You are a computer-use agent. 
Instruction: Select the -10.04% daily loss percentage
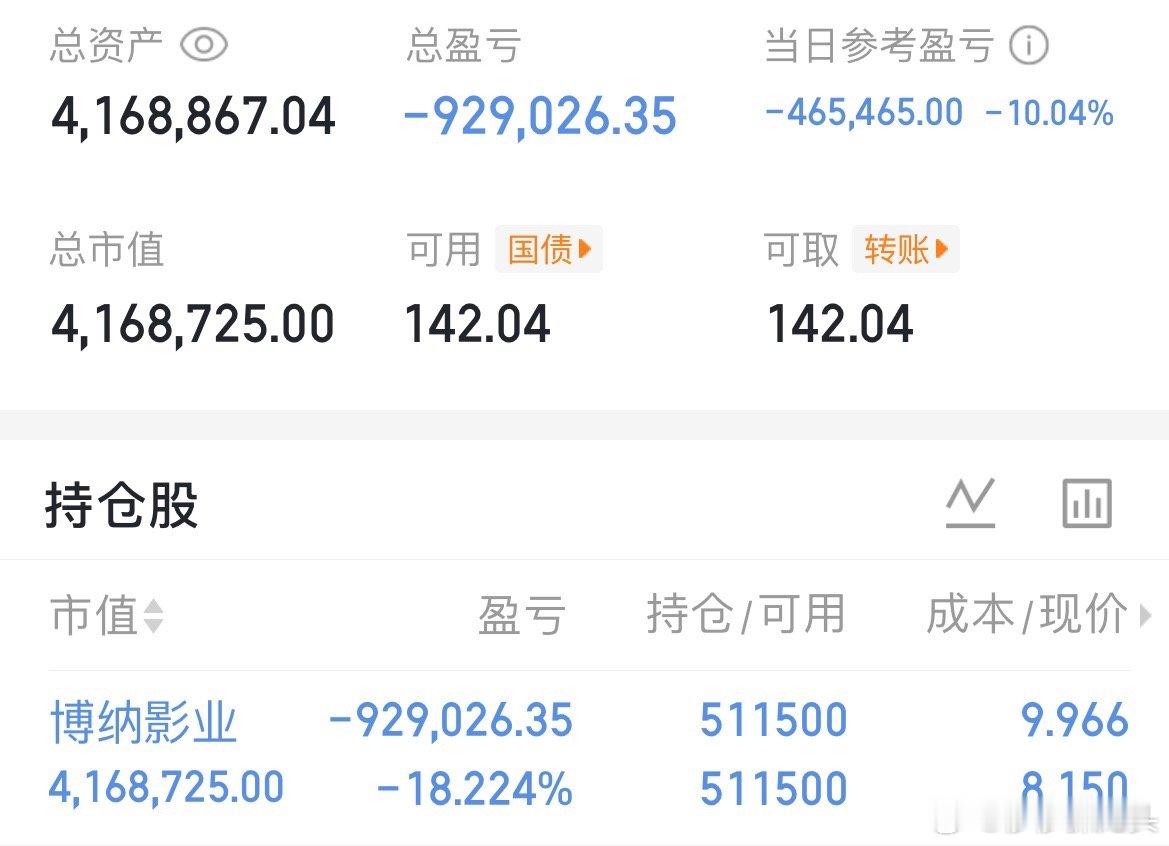(1051, 112)
